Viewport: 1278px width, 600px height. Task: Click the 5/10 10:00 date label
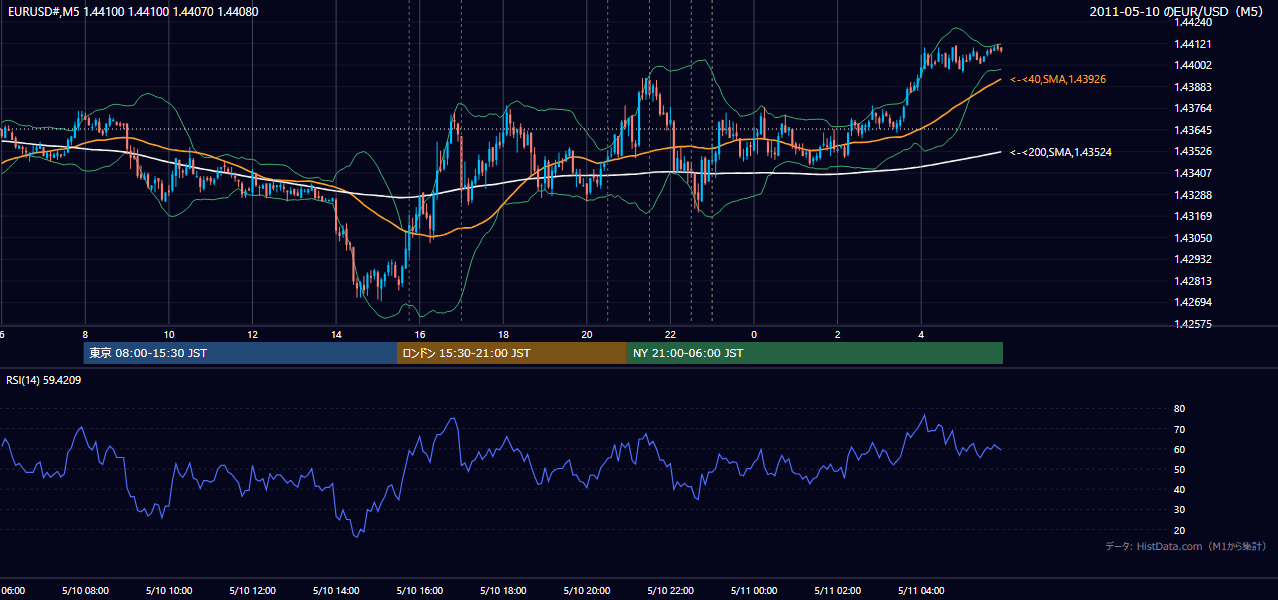pos(168,590)
